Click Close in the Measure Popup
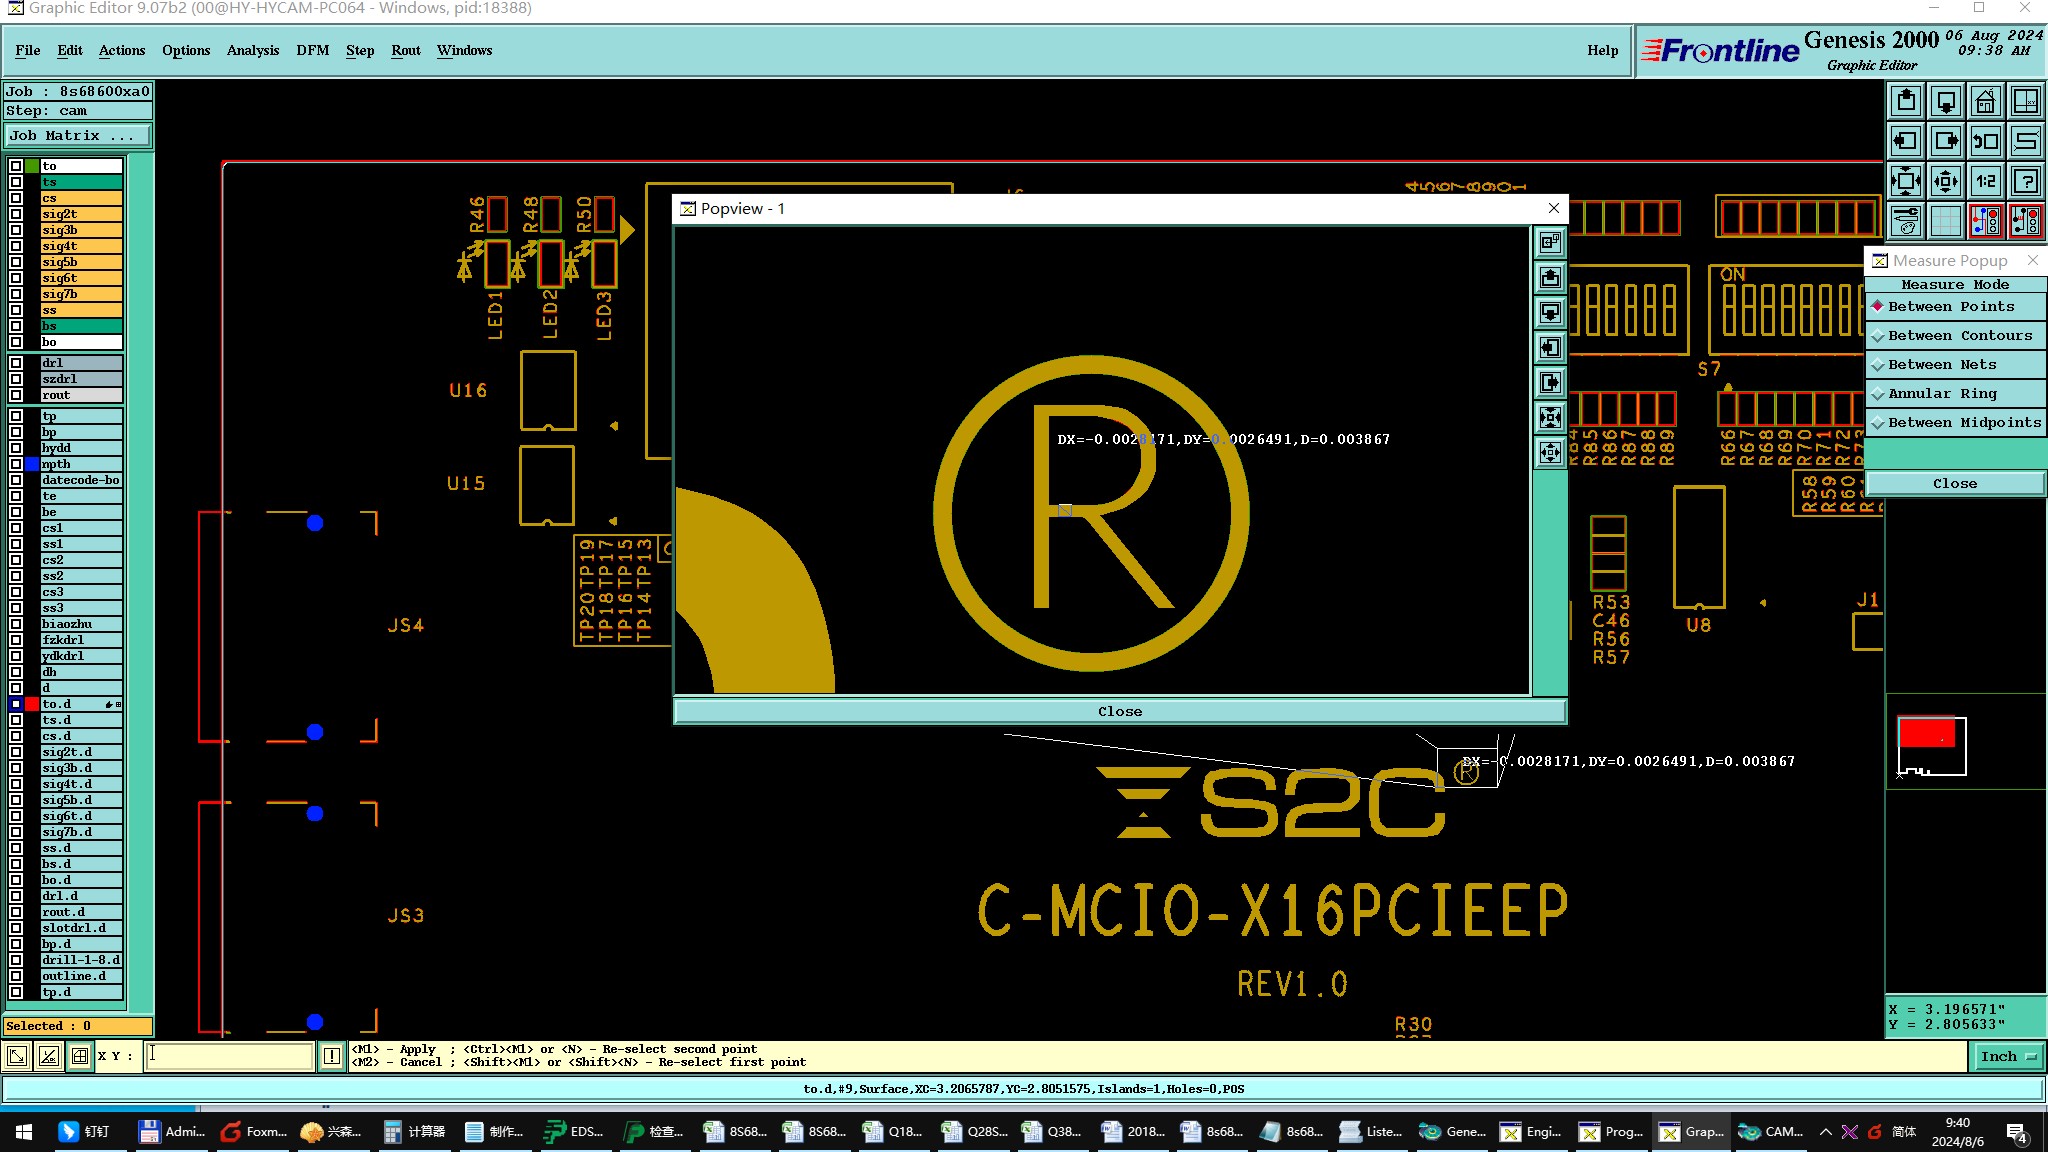Image resolution: width=2048 pixels, height=1152 pixels. [1954, 484]
